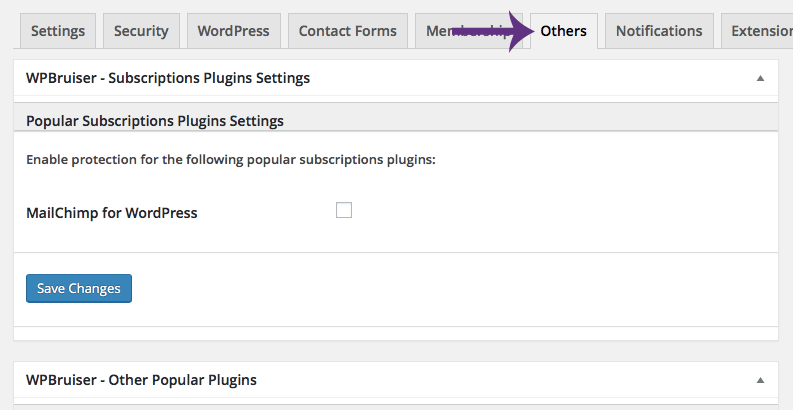The width and height of the screenshot is (793, 410).
Task: Click the empty strip beneath the Save Changes section
Action: point(396,333)
